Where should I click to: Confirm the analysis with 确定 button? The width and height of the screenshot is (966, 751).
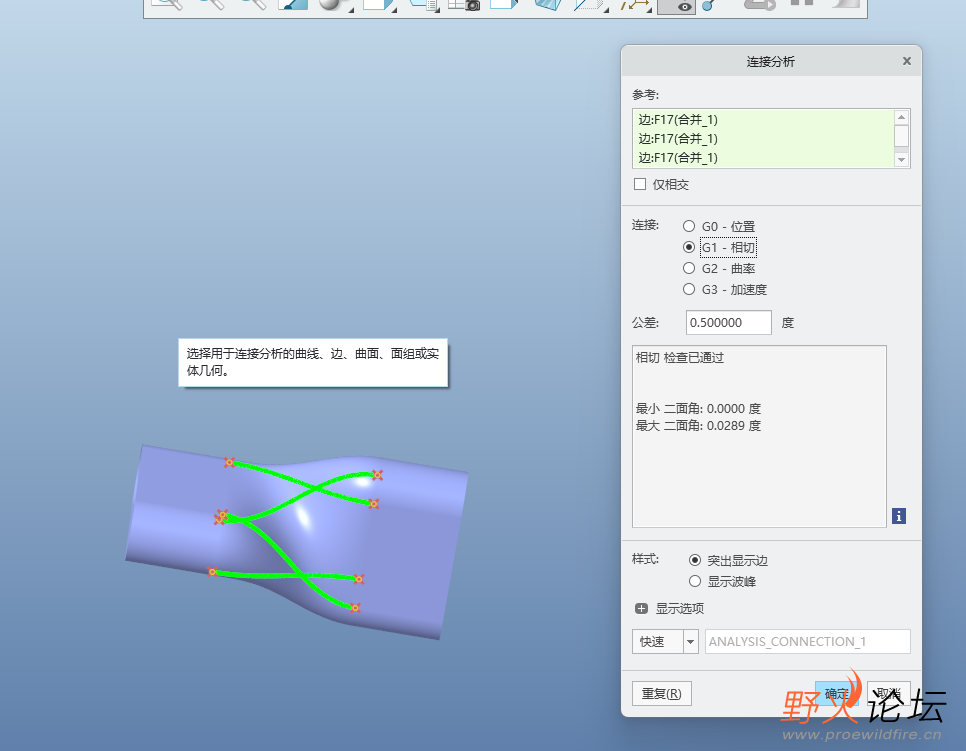[x=836, y=693]
